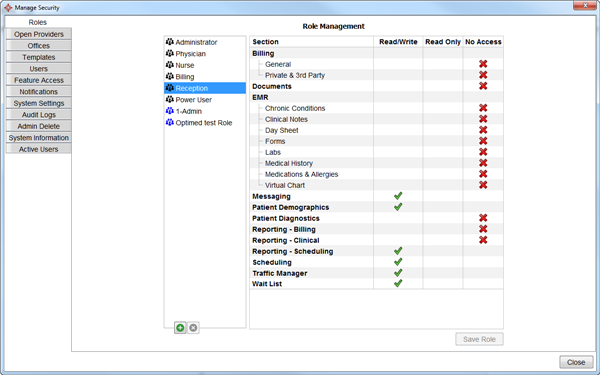The width and height of the screenshot is (600, 375).
Task: Click the Billing section header row
Action: tap(377, 53)
